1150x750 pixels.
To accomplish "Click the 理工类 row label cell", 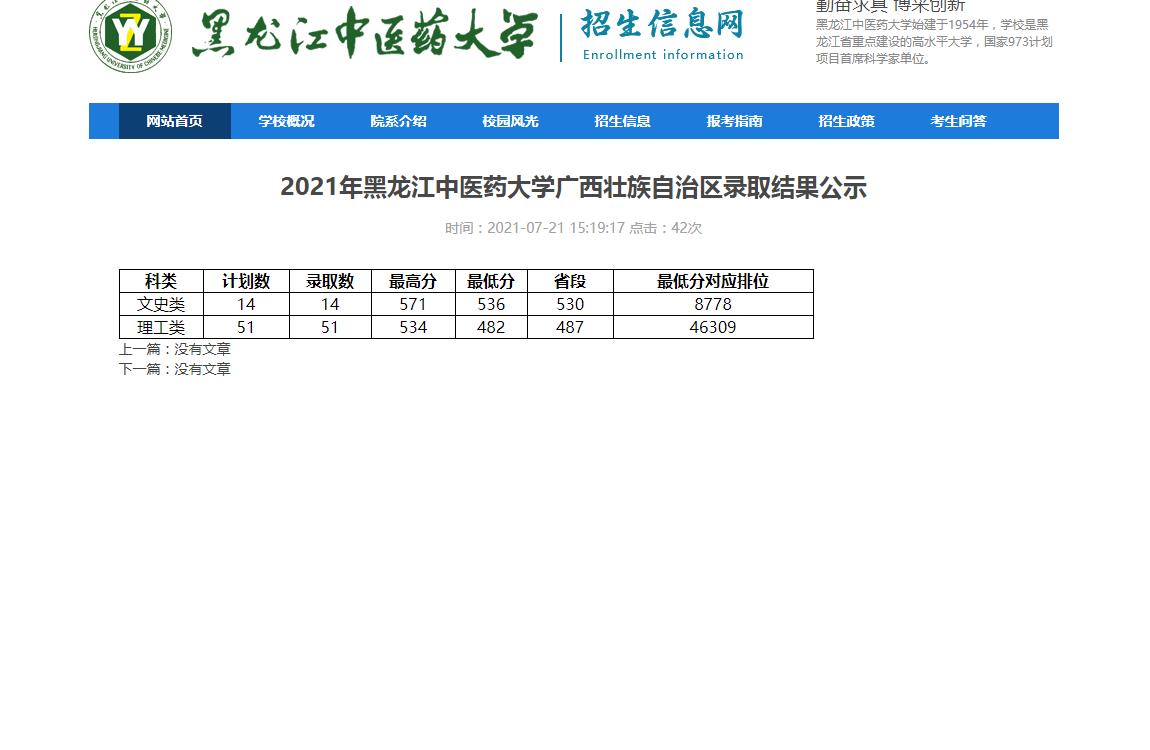I will [x=161, y=327].
